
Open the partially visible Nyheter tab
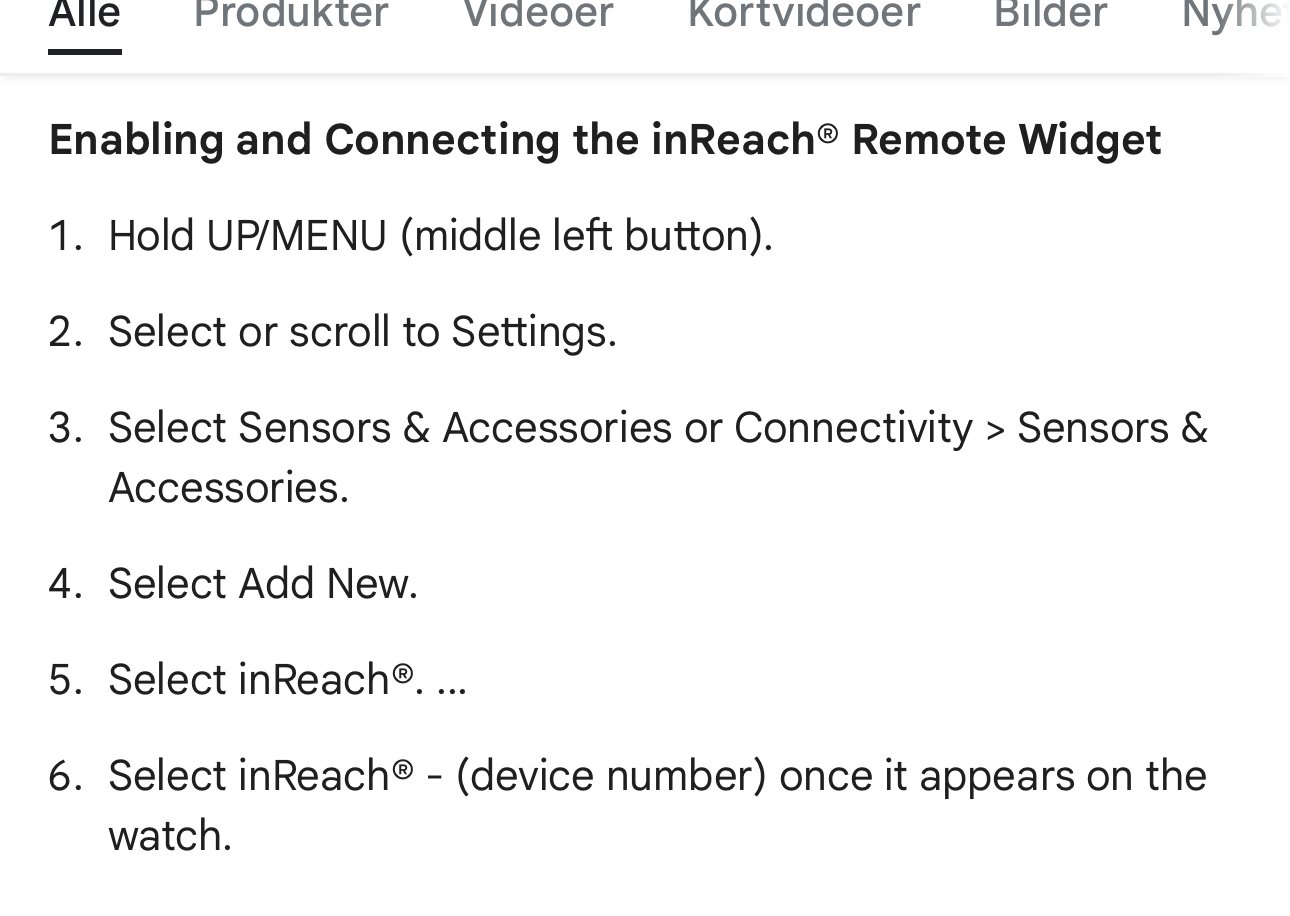1234,17
